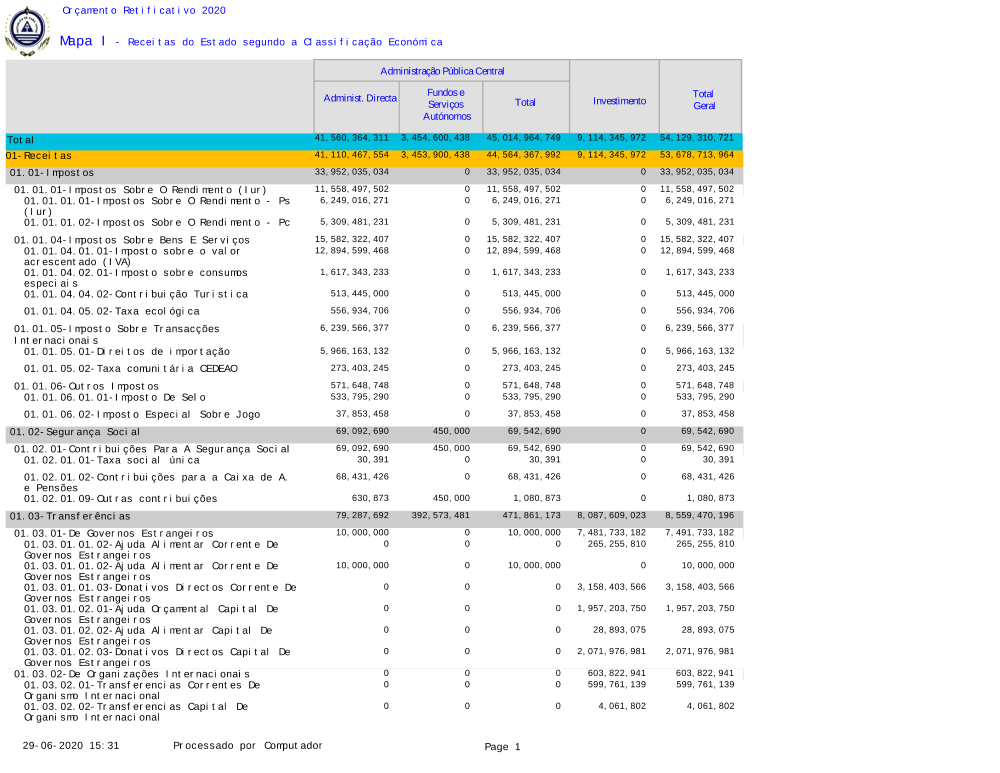
Task: Click the coat of arms logo
Action: tap(27, 30)
